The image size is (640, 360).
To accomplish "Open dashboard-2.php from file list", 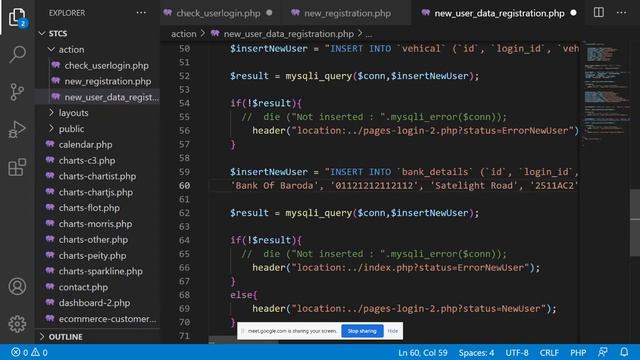I will coord(94,303).
